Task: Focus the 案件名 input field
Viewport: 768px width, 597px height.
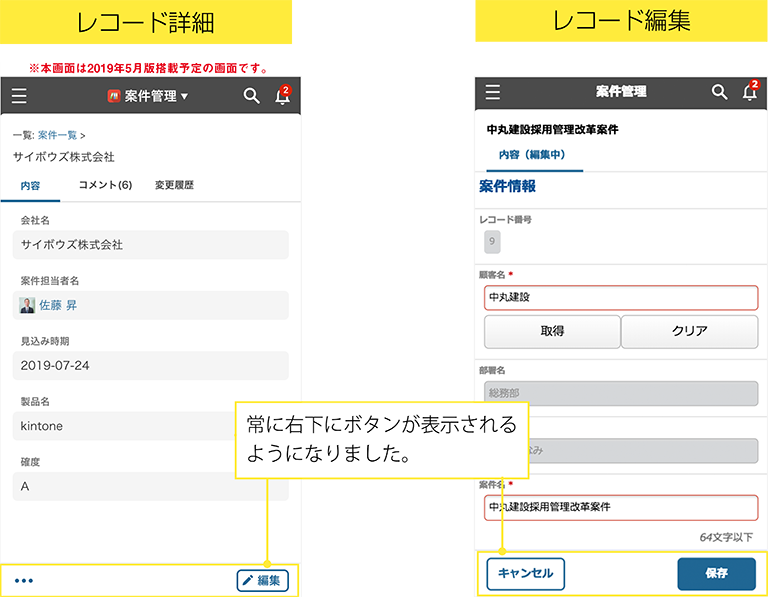Action: [x=621, y=508]
